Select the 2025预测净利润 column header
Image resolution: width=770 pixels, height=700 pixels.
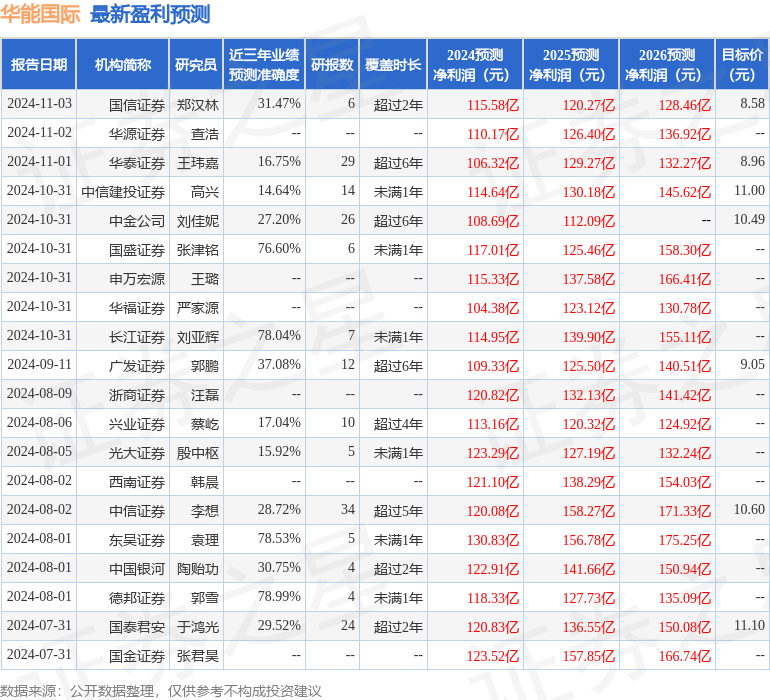coord(571,65)
